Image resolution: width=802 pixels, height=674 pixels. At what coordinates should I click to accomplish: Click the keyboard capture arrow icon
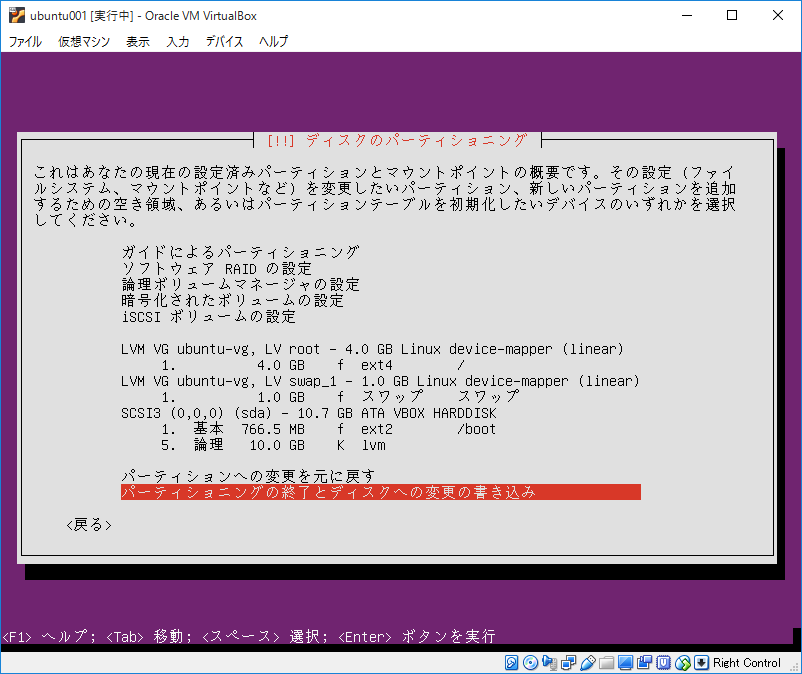pyautogui.click(x=701, y=663)
